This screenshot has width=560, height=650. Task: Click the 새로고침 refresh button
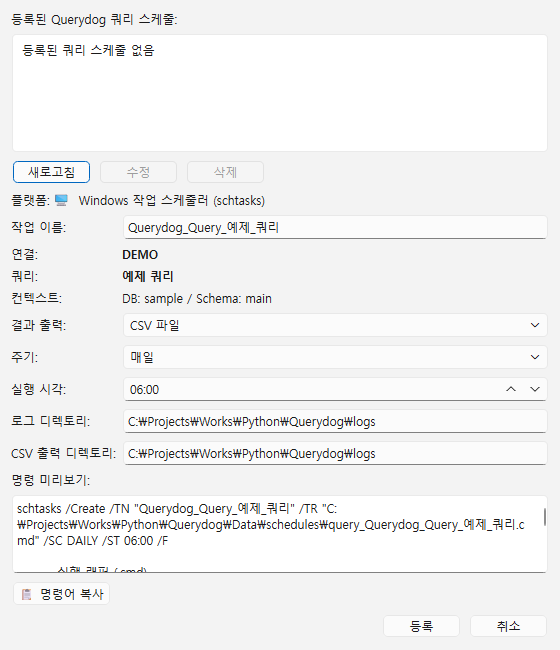[51, 172]
